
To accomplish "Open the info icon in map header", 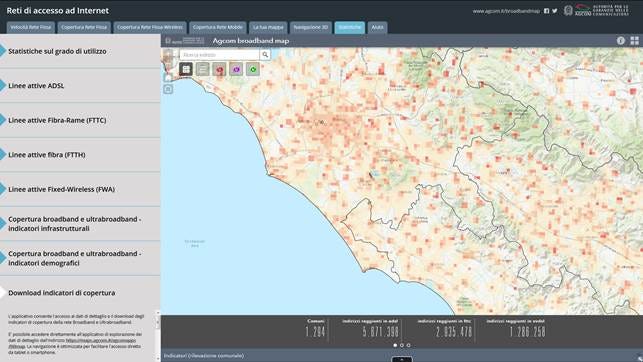I will (x=621, y=41).
